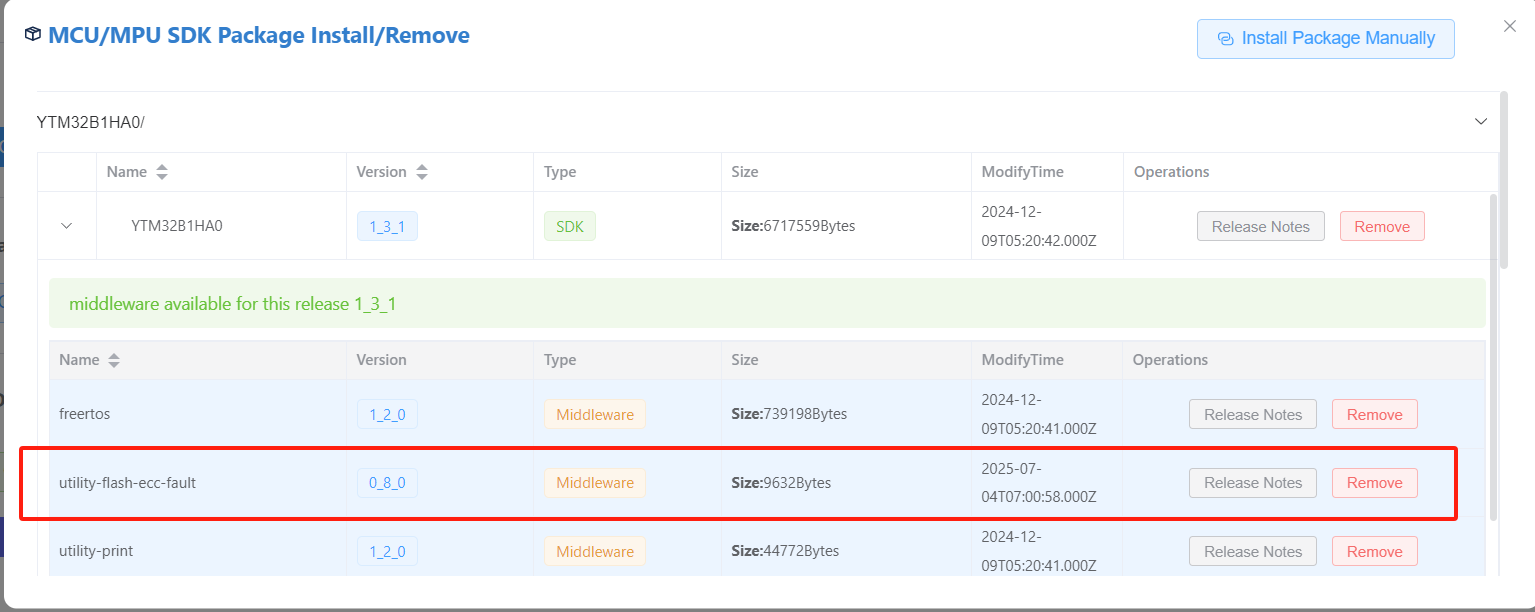Click the 1_3_1 version tag

pos(387,227)
